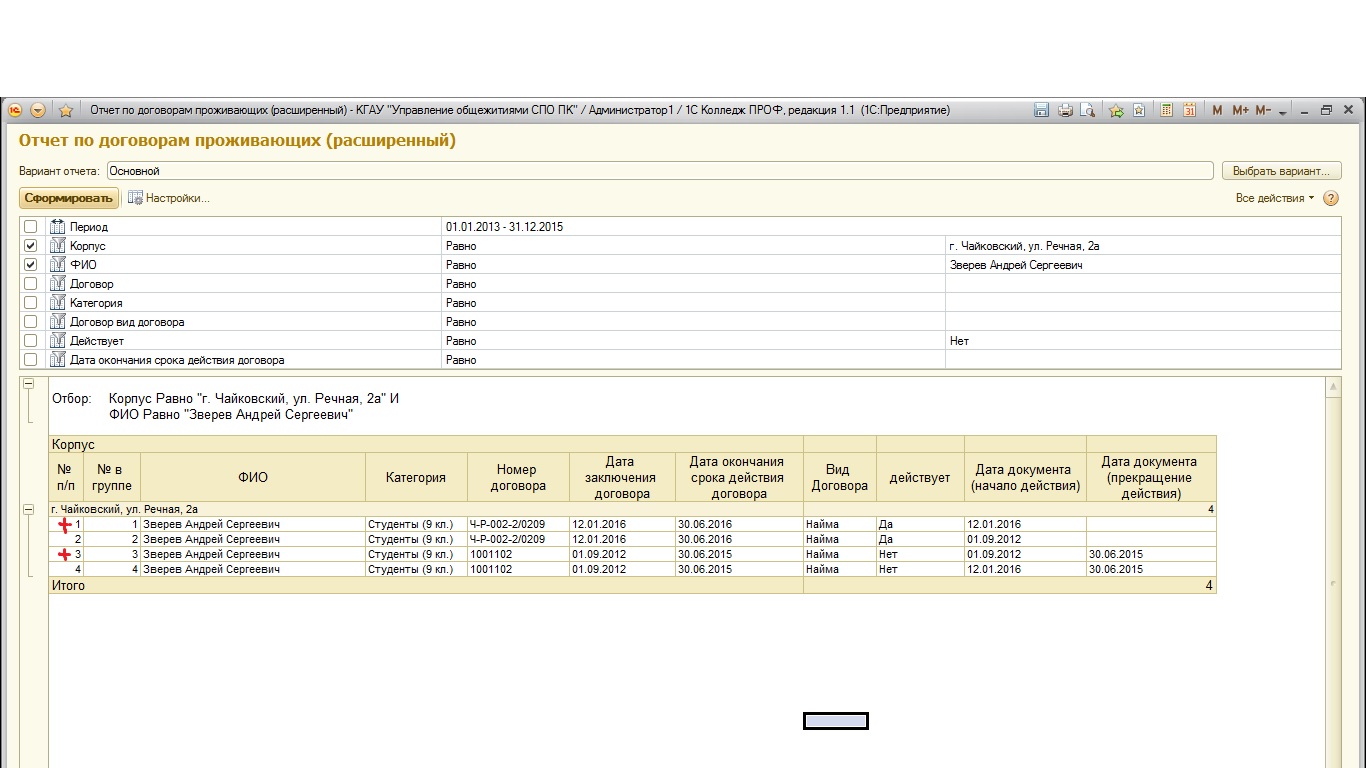
Task: Click the Save (floppy disk) toolbar icon
Action: (x=1041, y=110)
